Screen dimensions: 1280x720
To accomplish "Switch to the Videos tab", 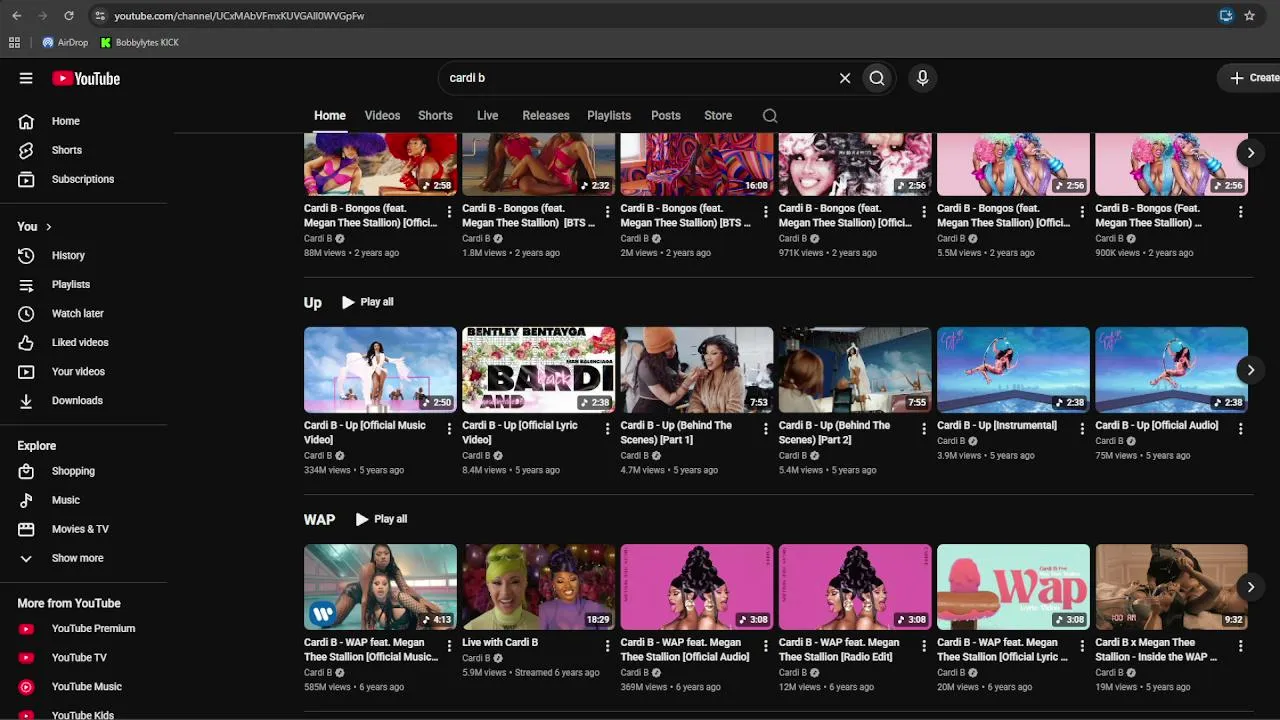I will [x=382, y=116].
